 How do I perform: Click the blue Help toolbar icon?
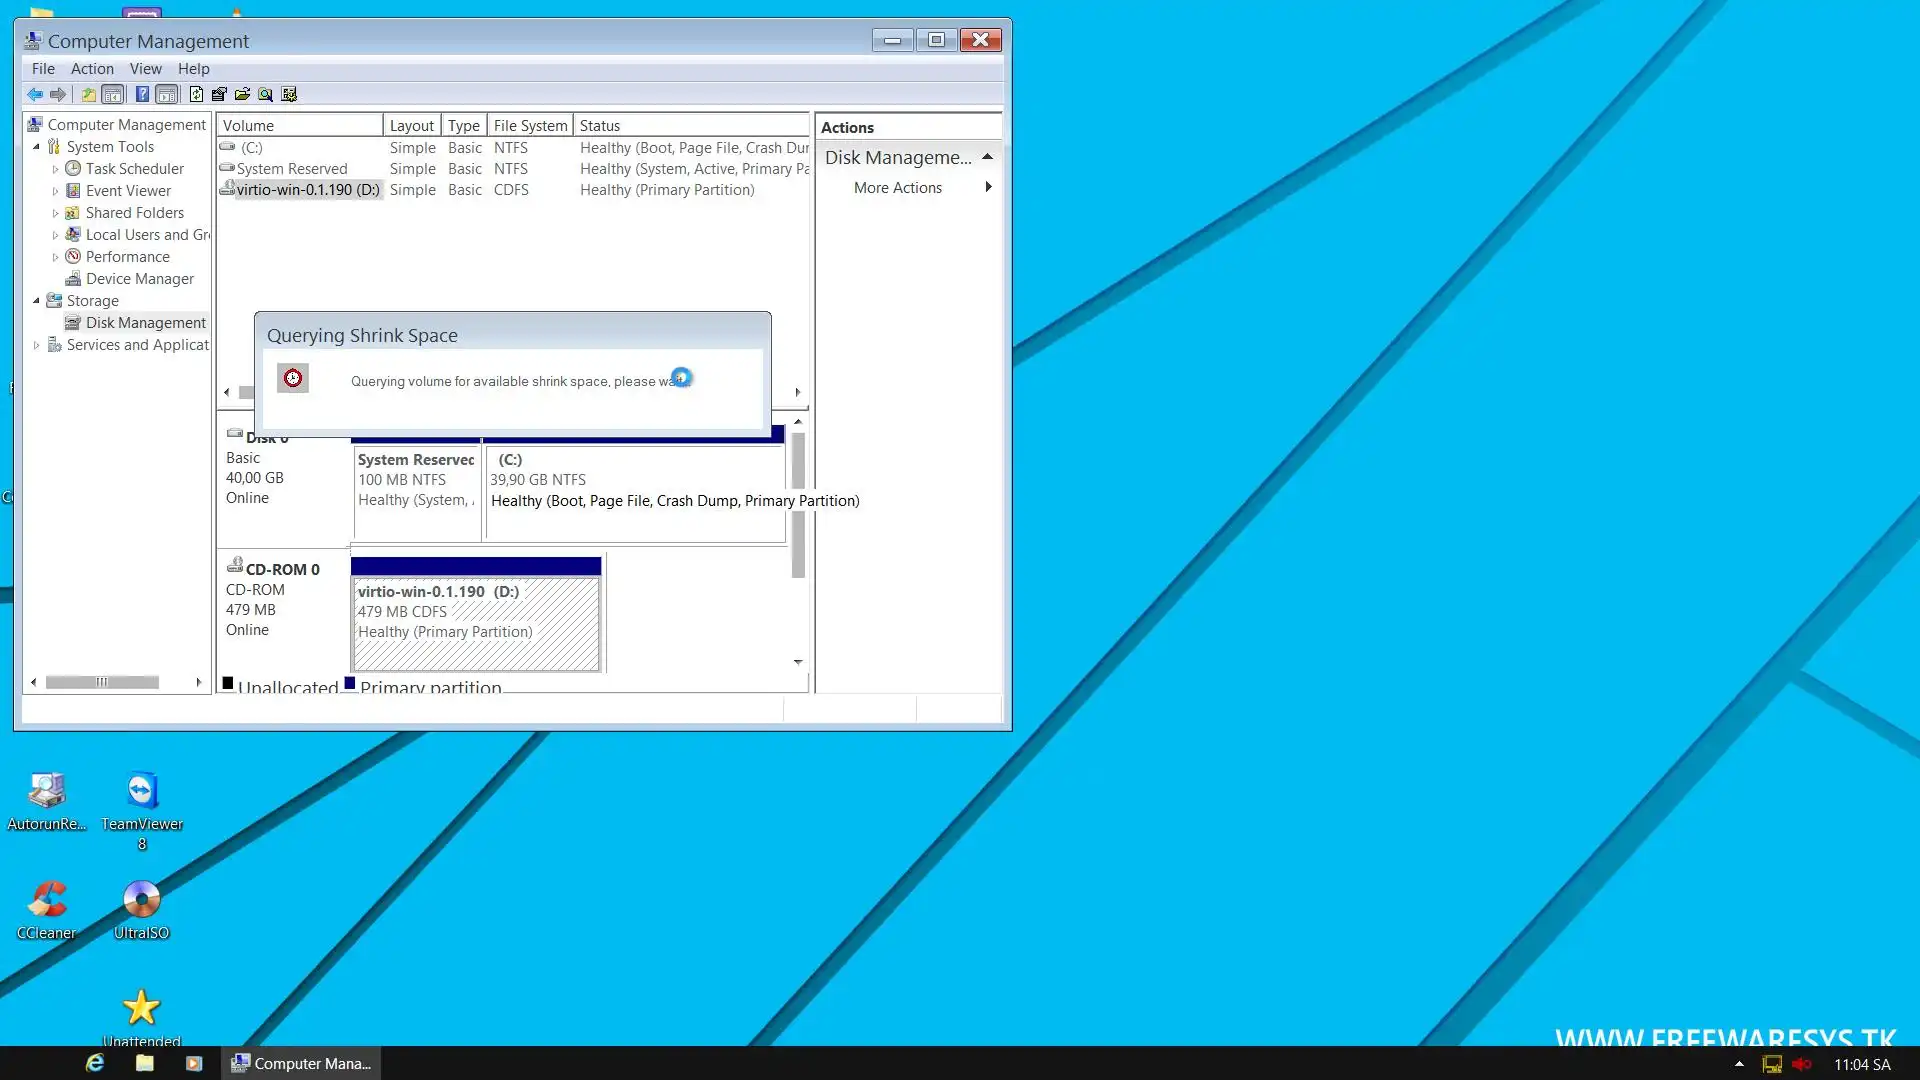pyautogui.click(x=142, y=94)
